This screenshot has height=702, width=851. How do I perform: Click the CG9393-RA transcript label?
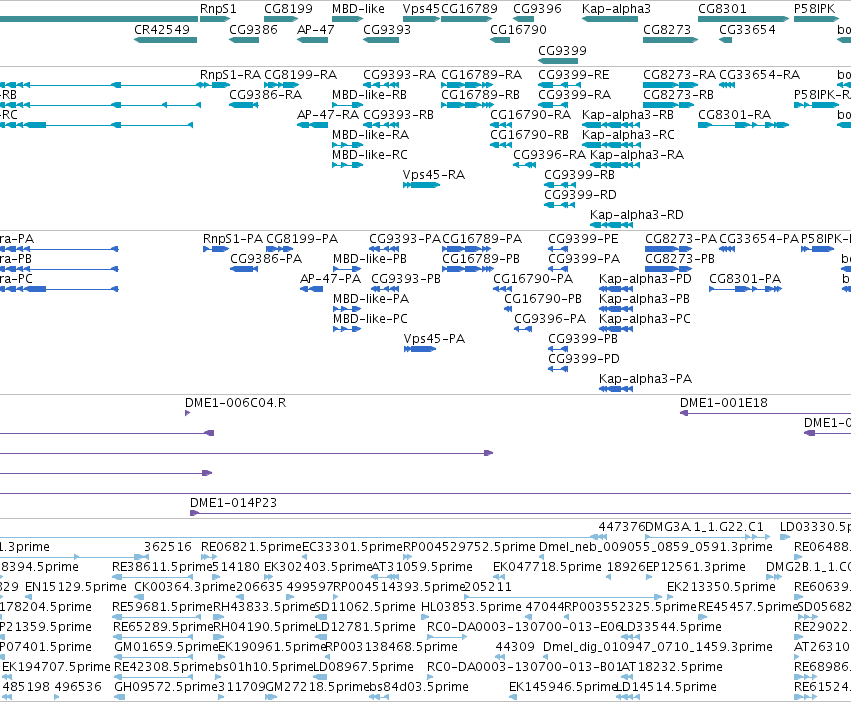click(399, 74)
